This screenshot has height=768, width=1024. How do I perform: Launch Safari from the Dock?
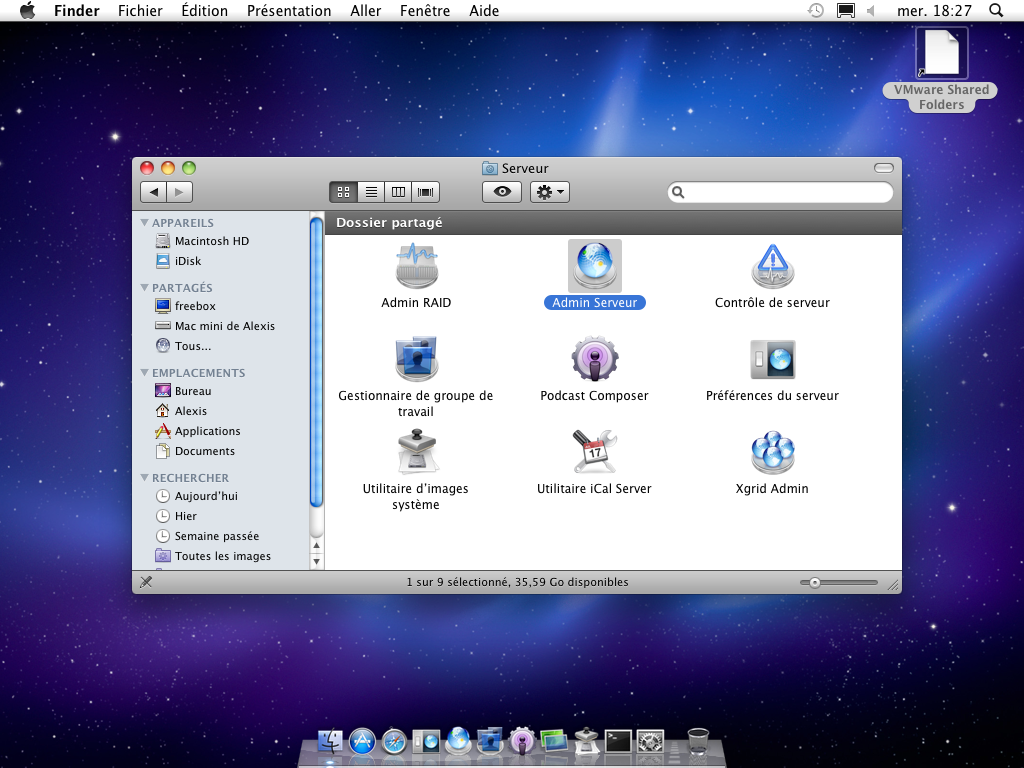pos(394,742)
